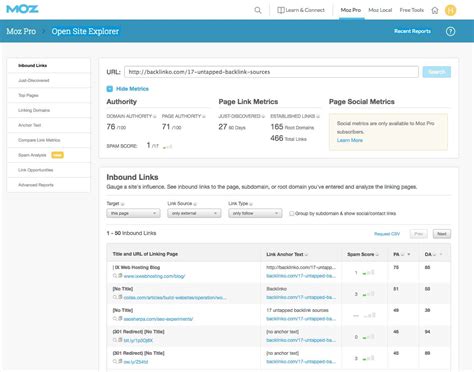Viewport: 474px width, 372px height.
Task: Open the search magnifier in top navigation
Action: tap(258, 10)
